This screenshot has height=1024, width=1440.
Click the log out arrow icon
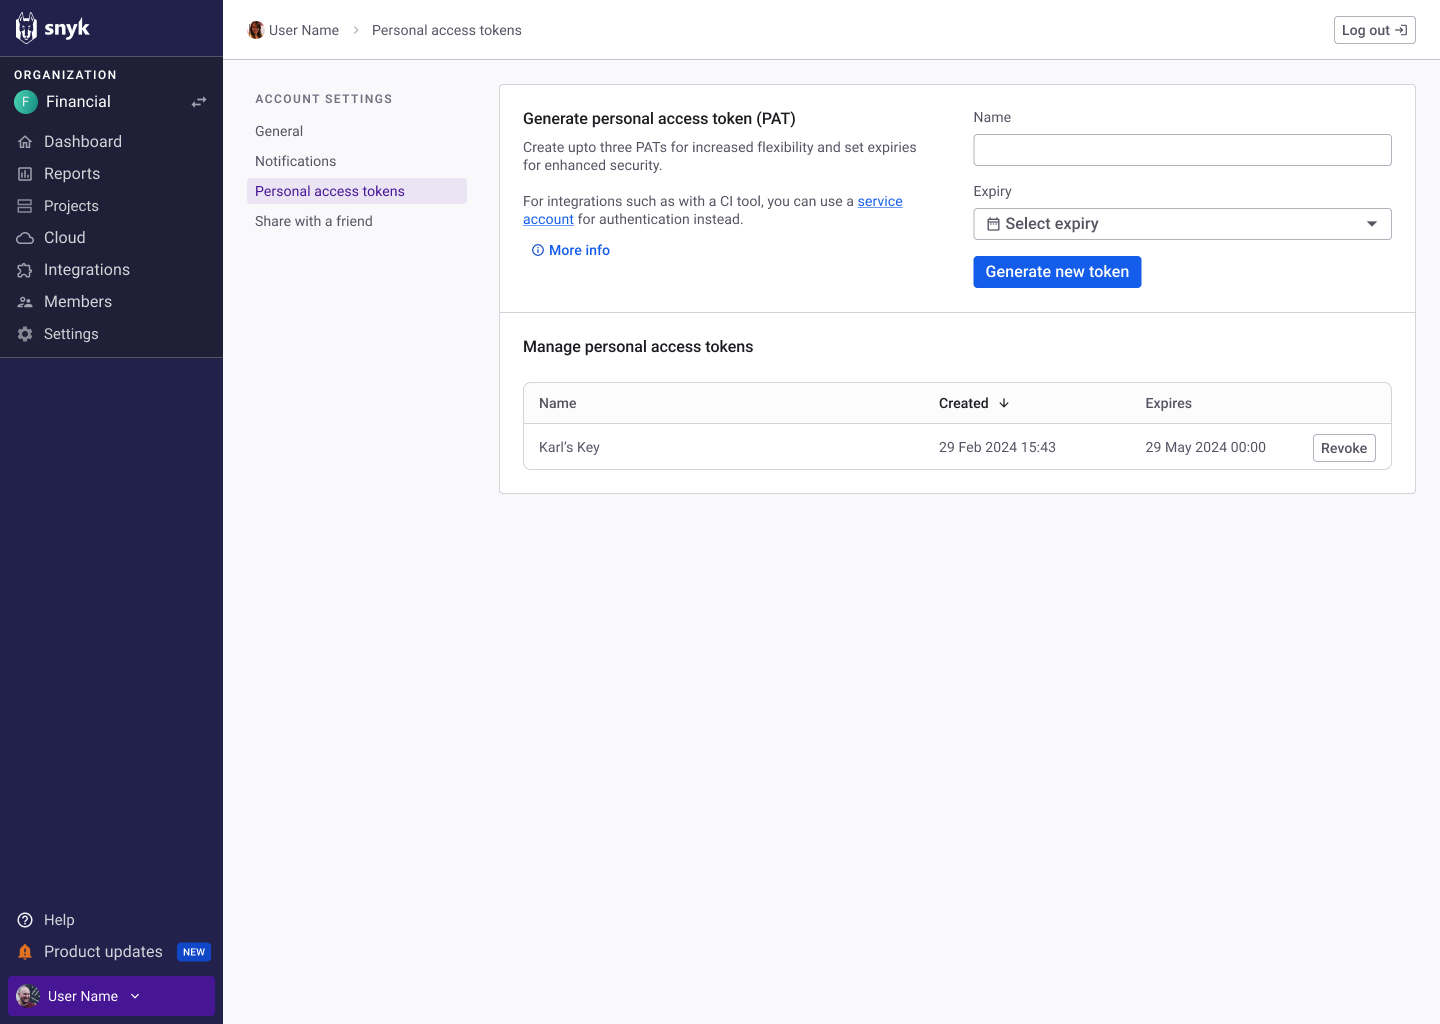coord(1401,30)
